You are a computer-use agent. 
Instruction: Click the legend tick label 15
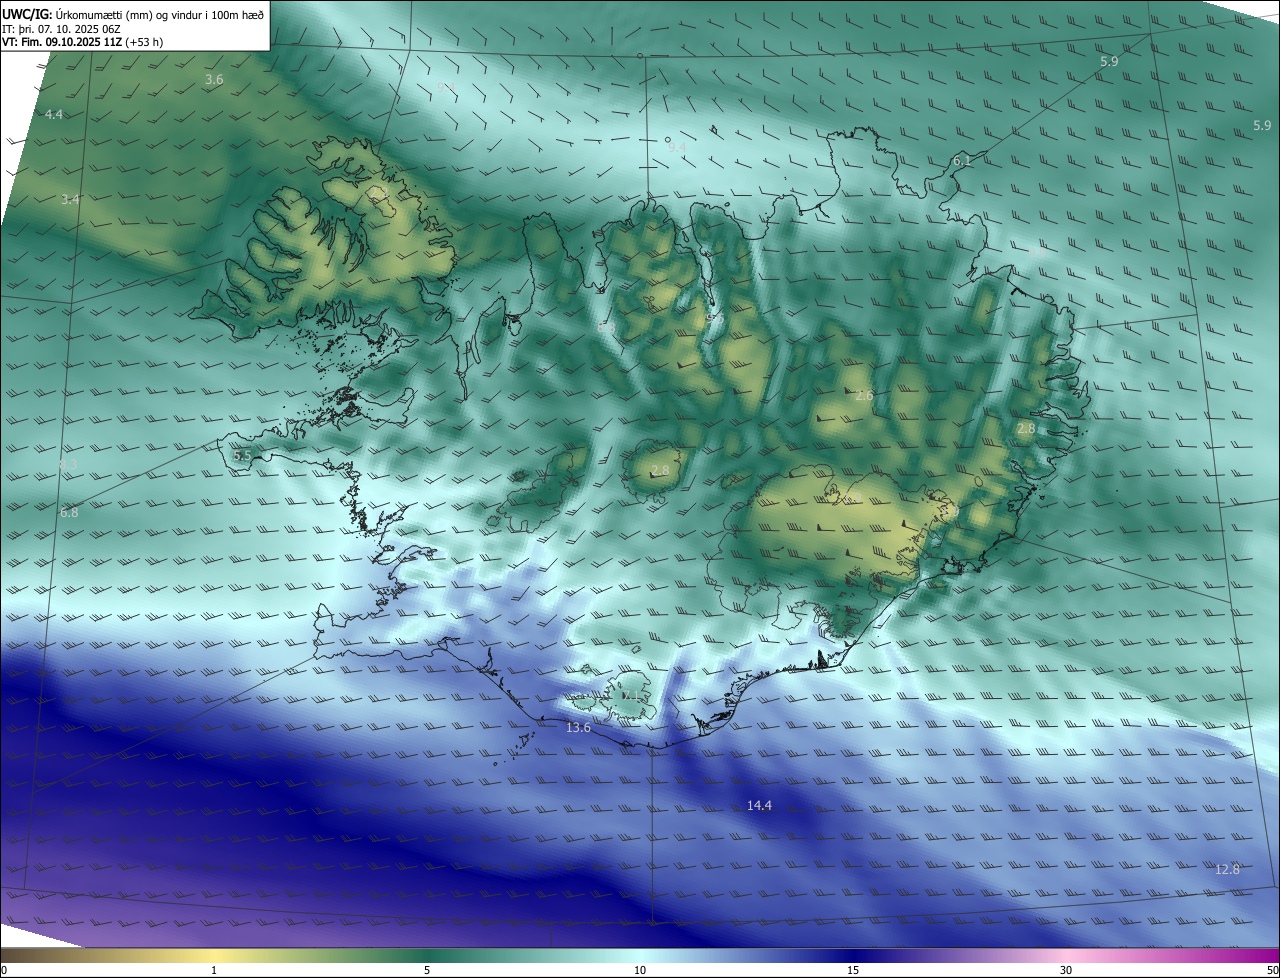click(853, 970)
